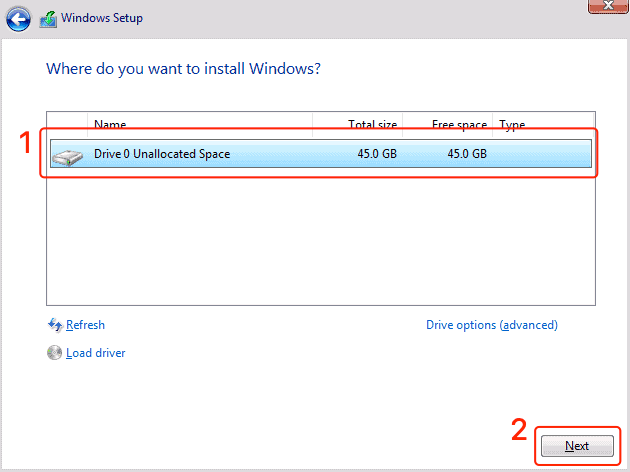This screenshot has width=630, height=472.
Task: Click the hard drive icon for Drive 0
Action: (68, 157)
